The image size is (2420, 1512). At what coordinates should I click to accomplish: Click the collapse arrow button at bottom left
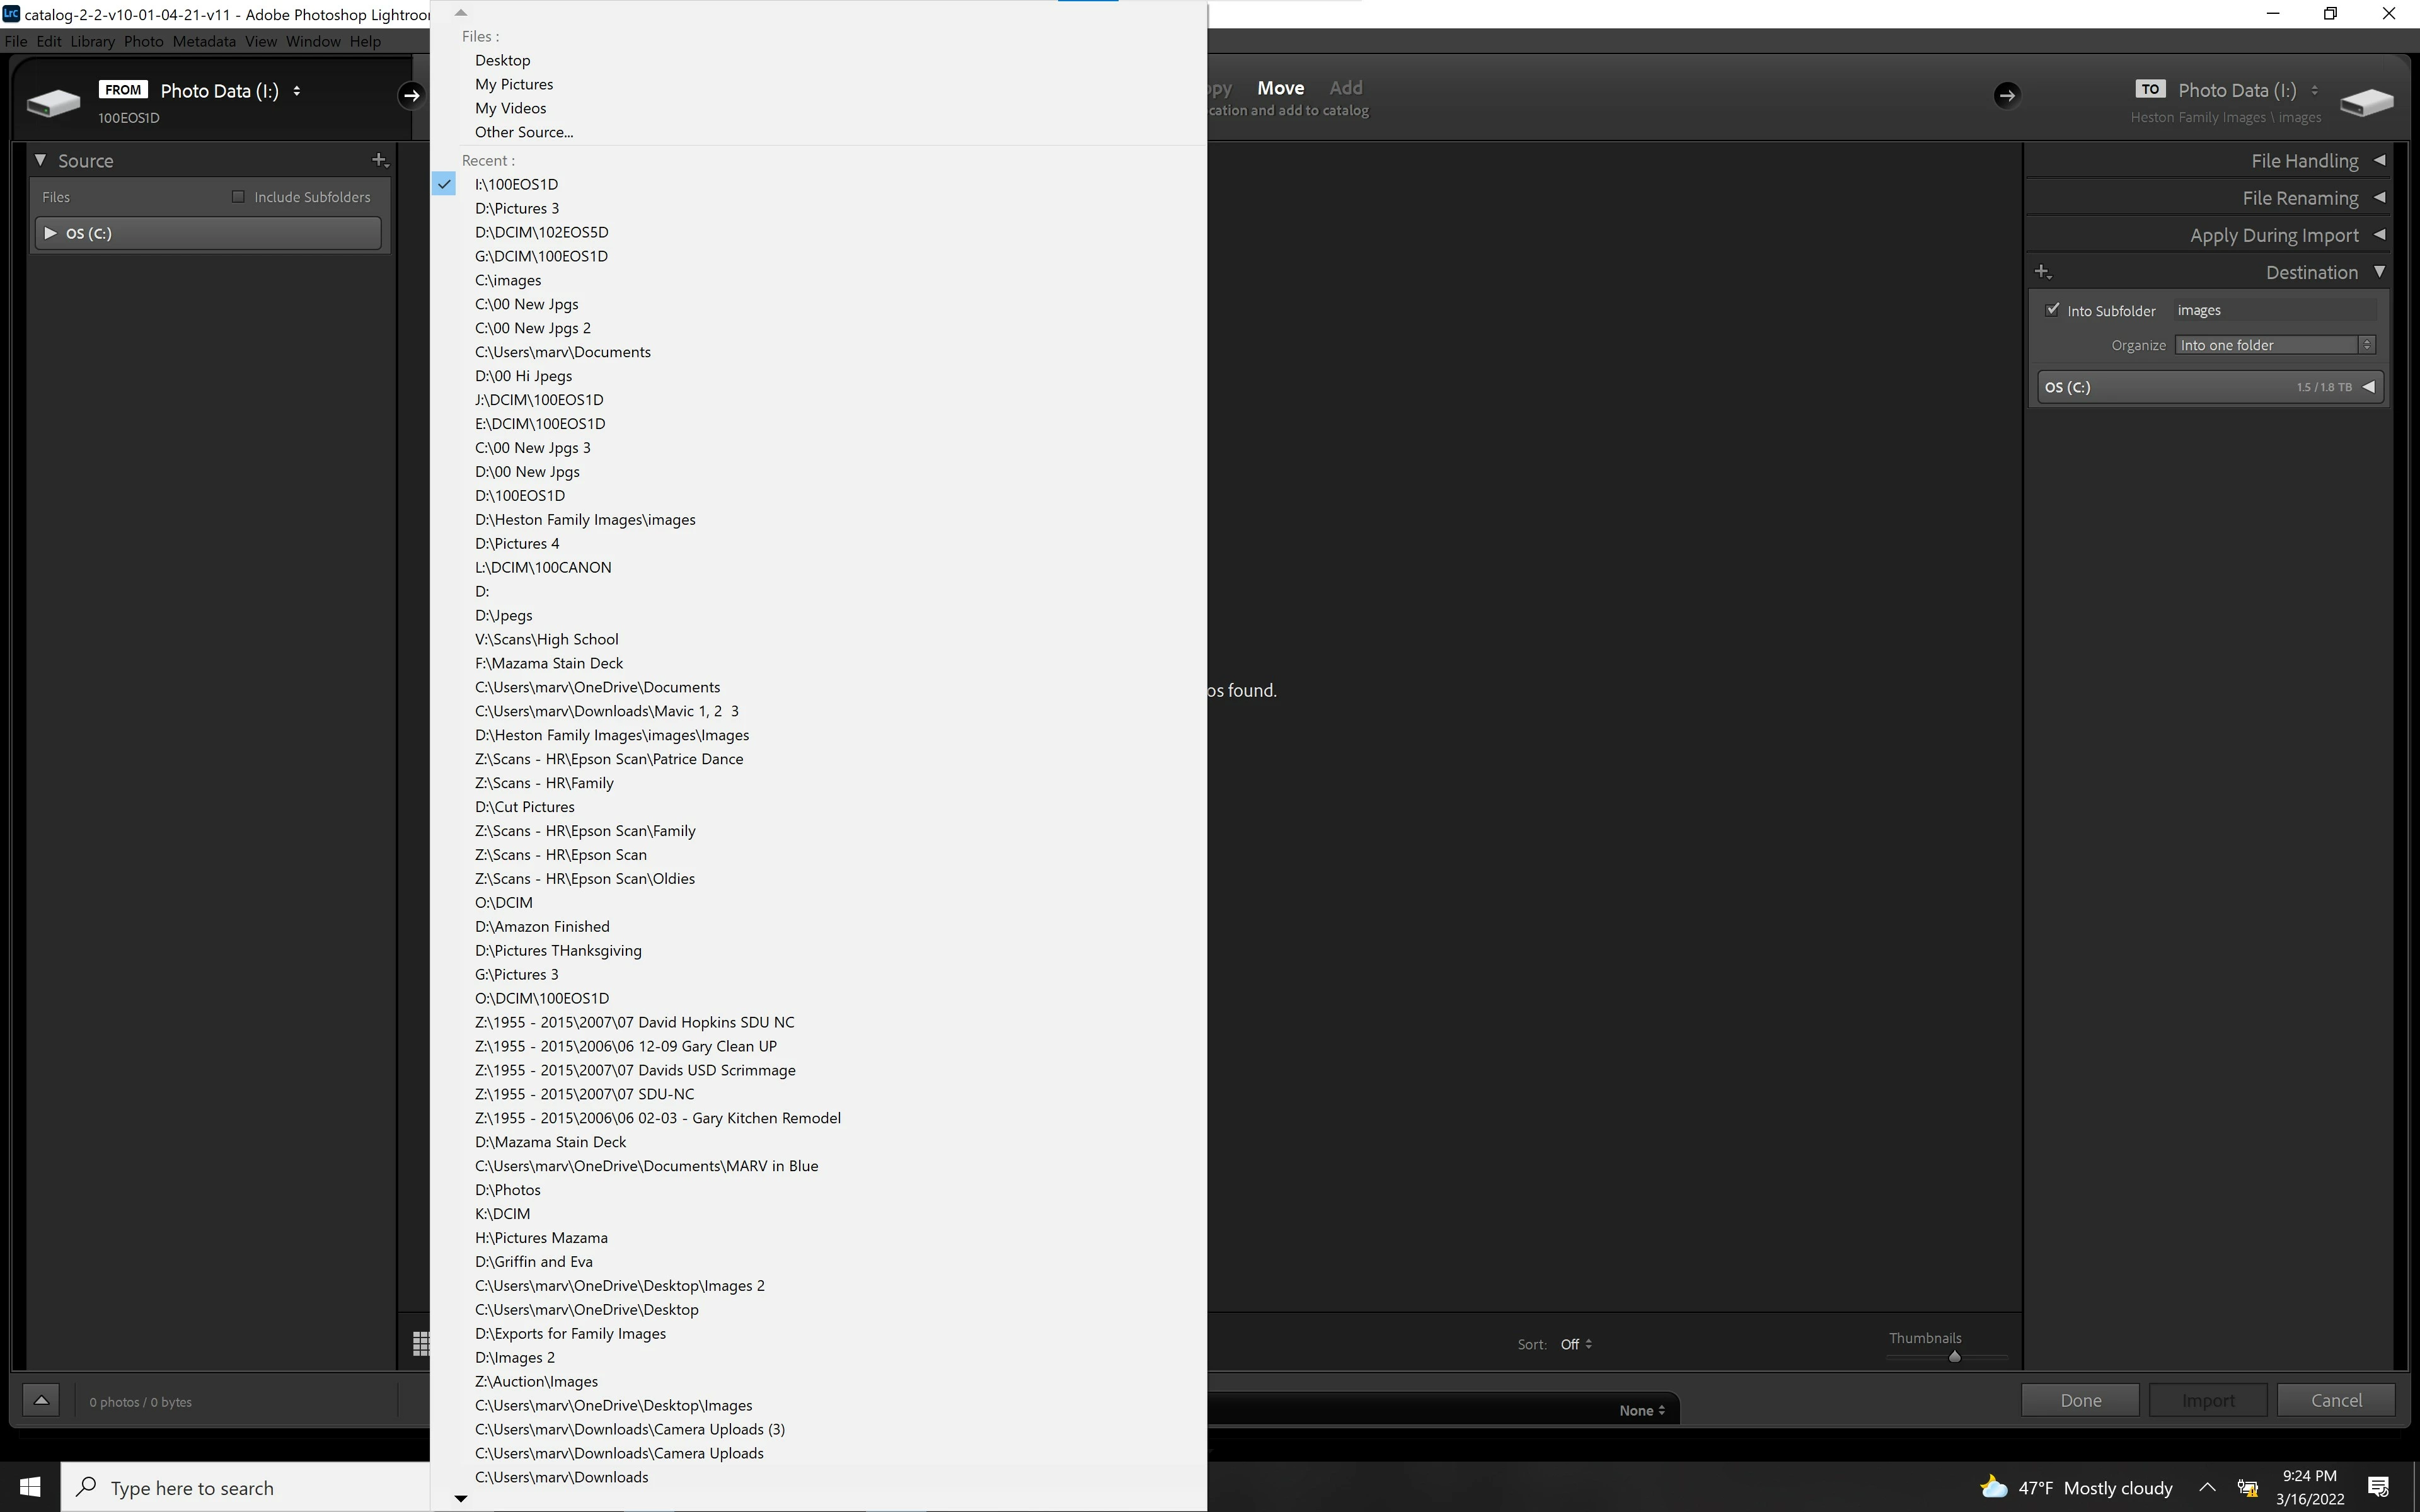pos(41,1400)
